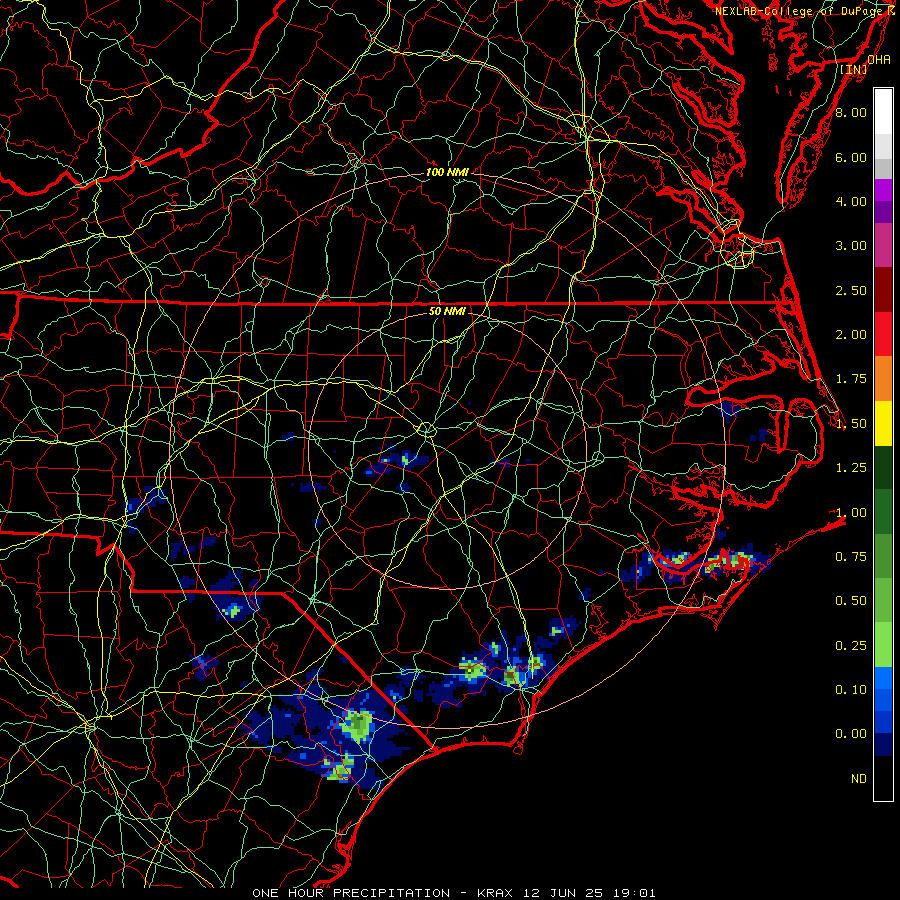This screenshot has height=900, width=900.
Task: Click the [IN] units label
Action: (854, 69)
